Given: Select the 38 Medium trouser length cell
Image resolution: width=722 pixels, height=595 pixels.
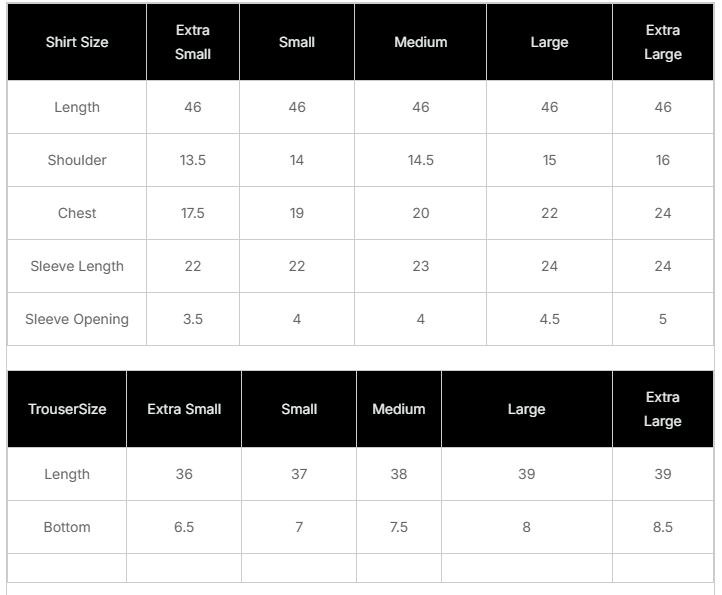Looking at the screenshot, I should (399, 474).
